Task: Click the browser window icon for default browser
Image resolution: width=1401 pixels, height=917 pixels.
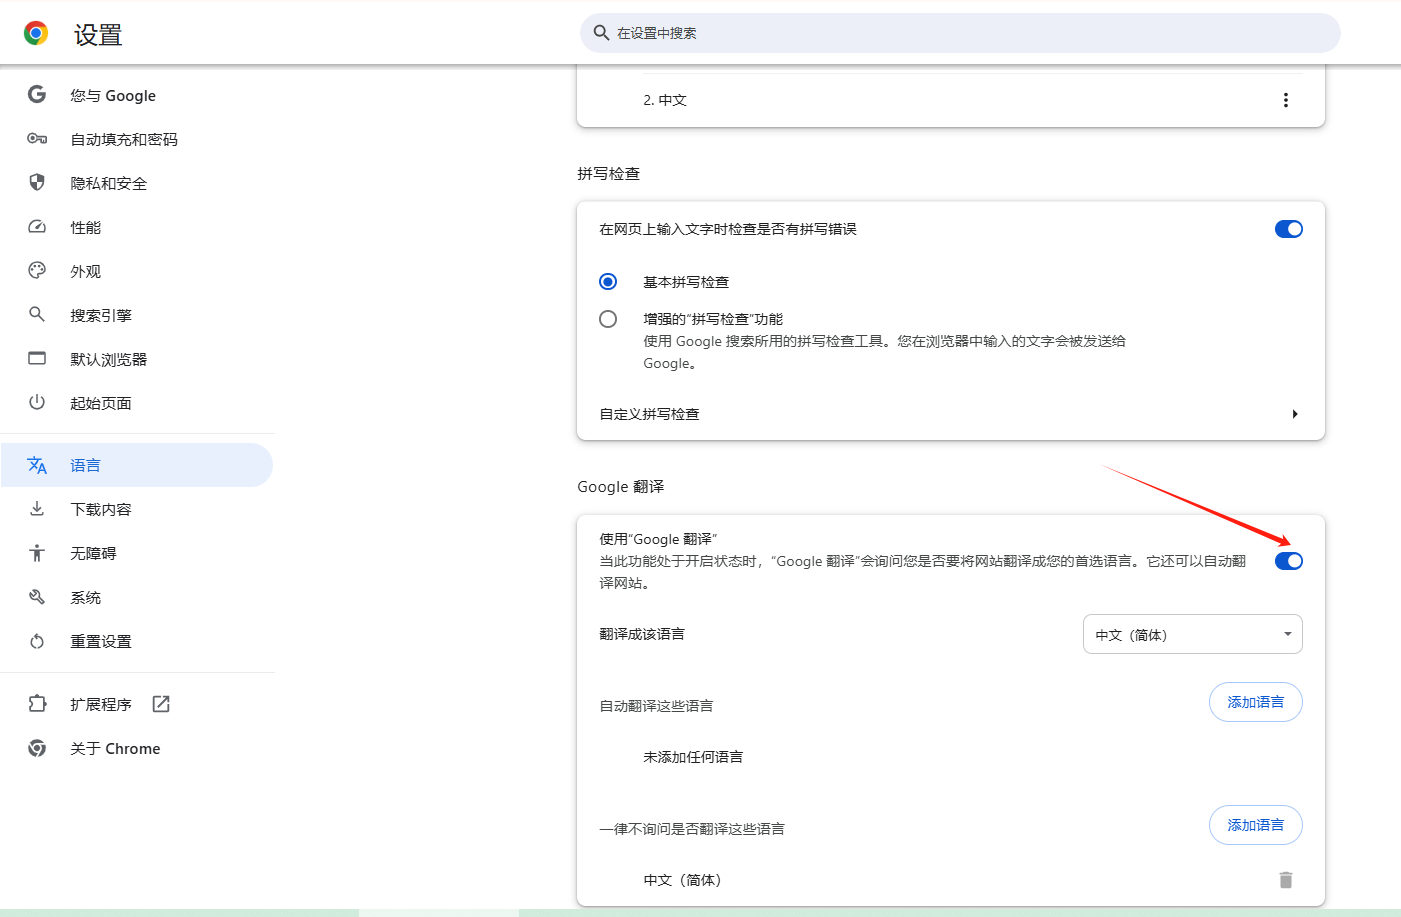Action: click(x=37, y=358)
